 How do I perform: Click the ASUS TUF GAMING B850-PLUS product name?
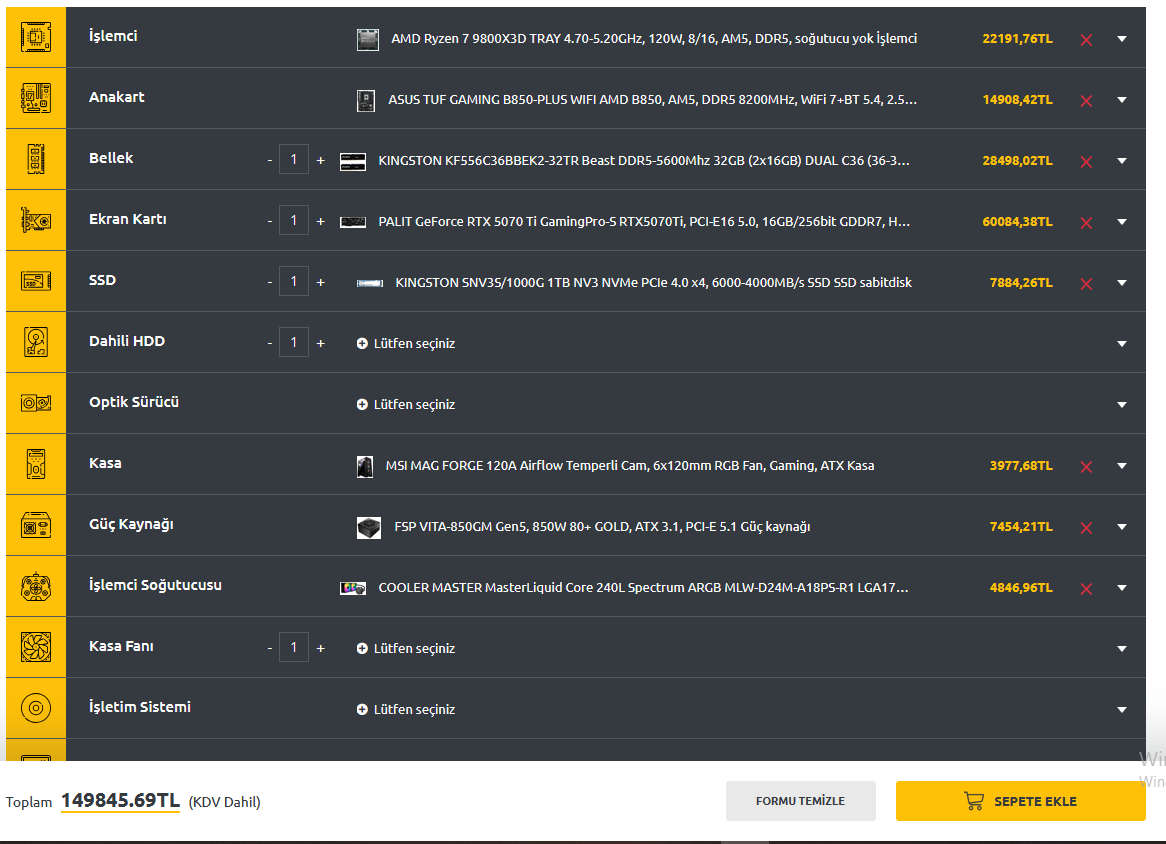[x=652, y=100]
